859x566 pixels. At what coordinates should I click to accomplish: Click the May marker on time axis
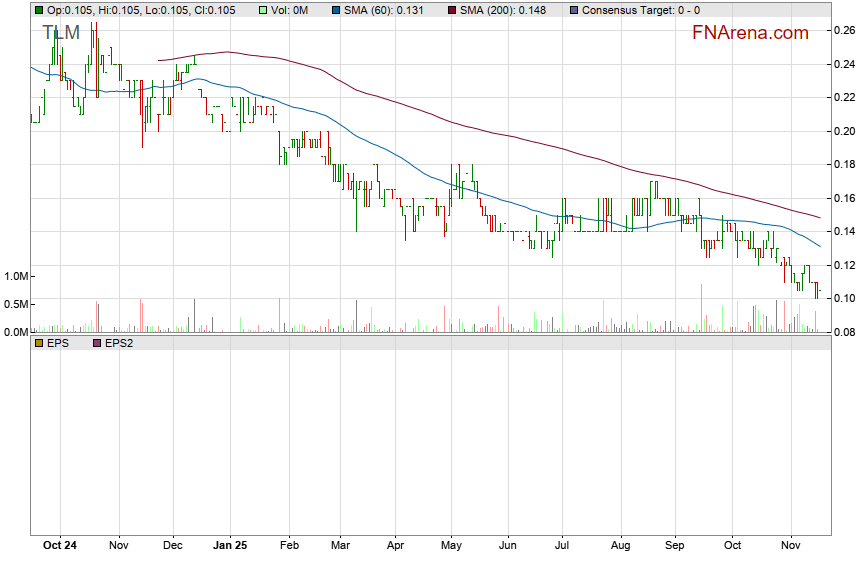click(x=451, y=547)
